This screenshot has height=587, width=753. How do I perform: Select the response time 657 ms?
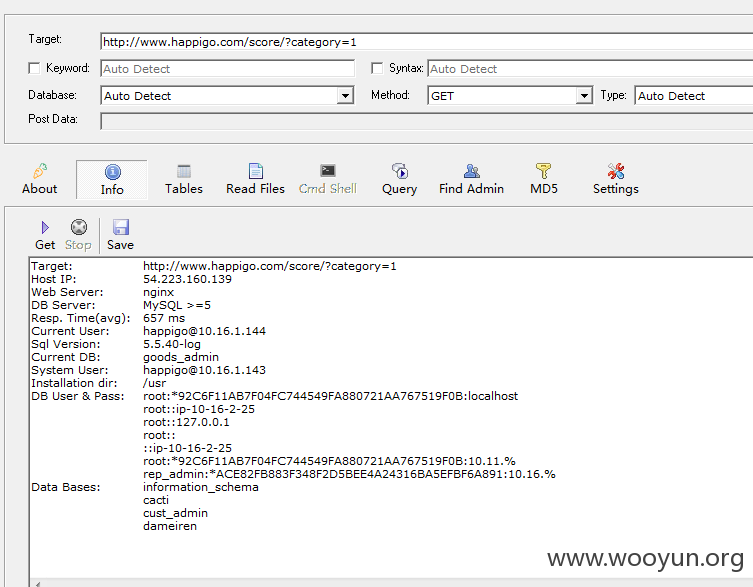[x=164, y=318]
